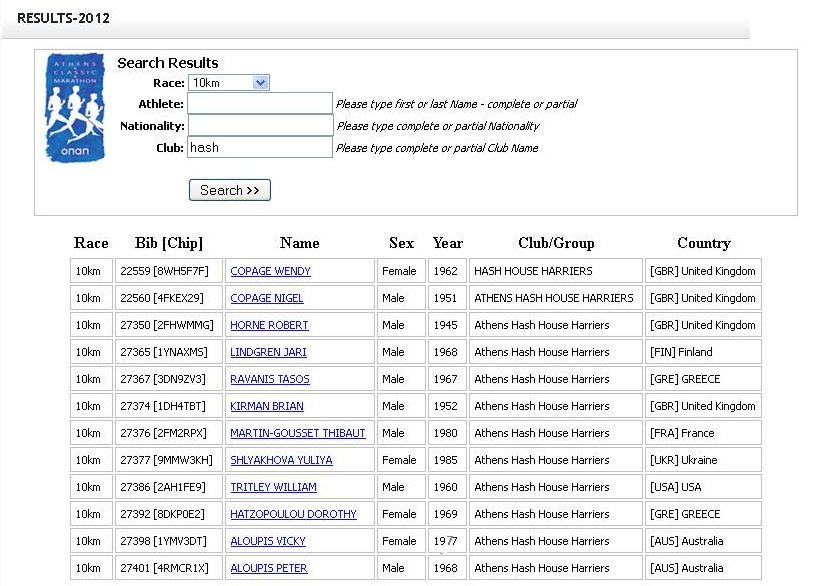Click the Name column header
Screen dimensions: 838x586
[299, 243]
